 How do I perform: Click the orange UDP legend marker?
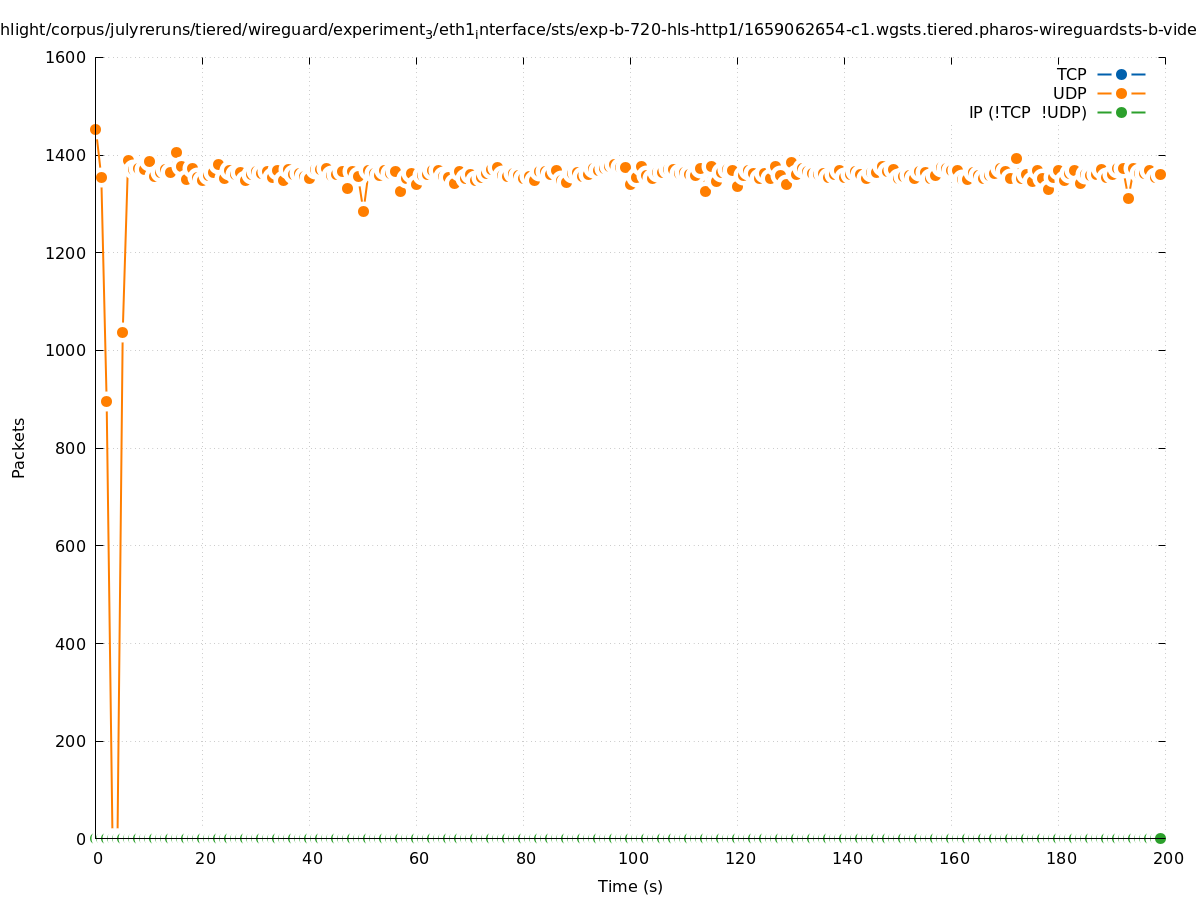coord(1121,93)
